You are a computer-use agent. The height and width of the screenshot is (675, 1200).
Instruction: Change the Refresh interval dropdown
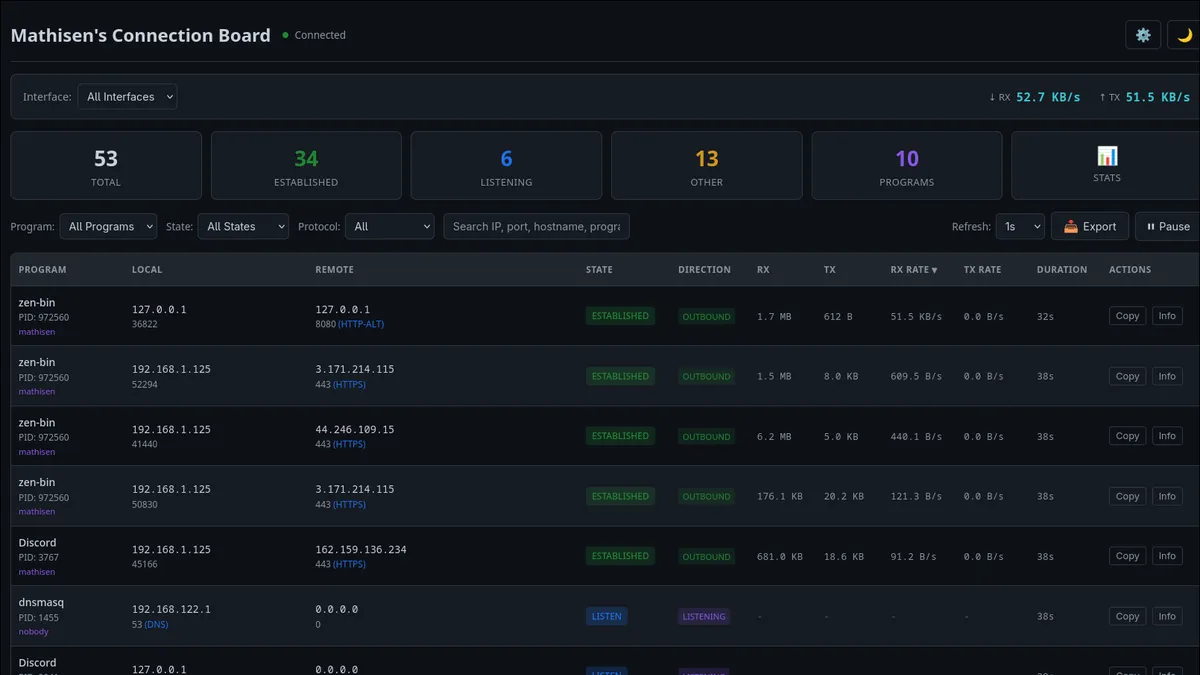[x=1020, y=227]
